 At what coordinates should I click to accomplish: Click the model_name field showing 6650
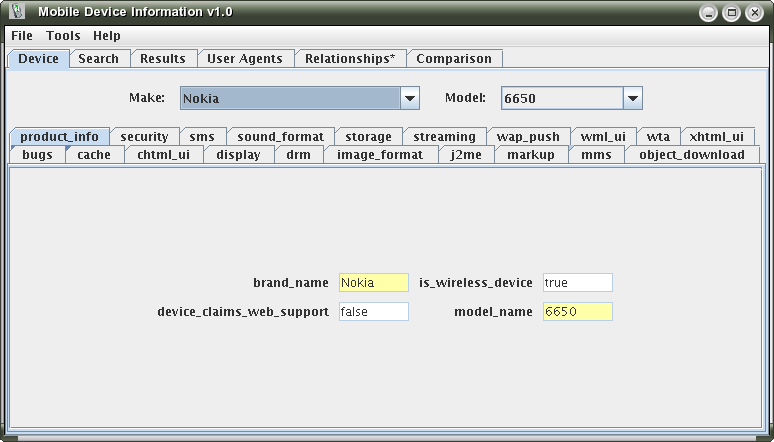[577, 312]
